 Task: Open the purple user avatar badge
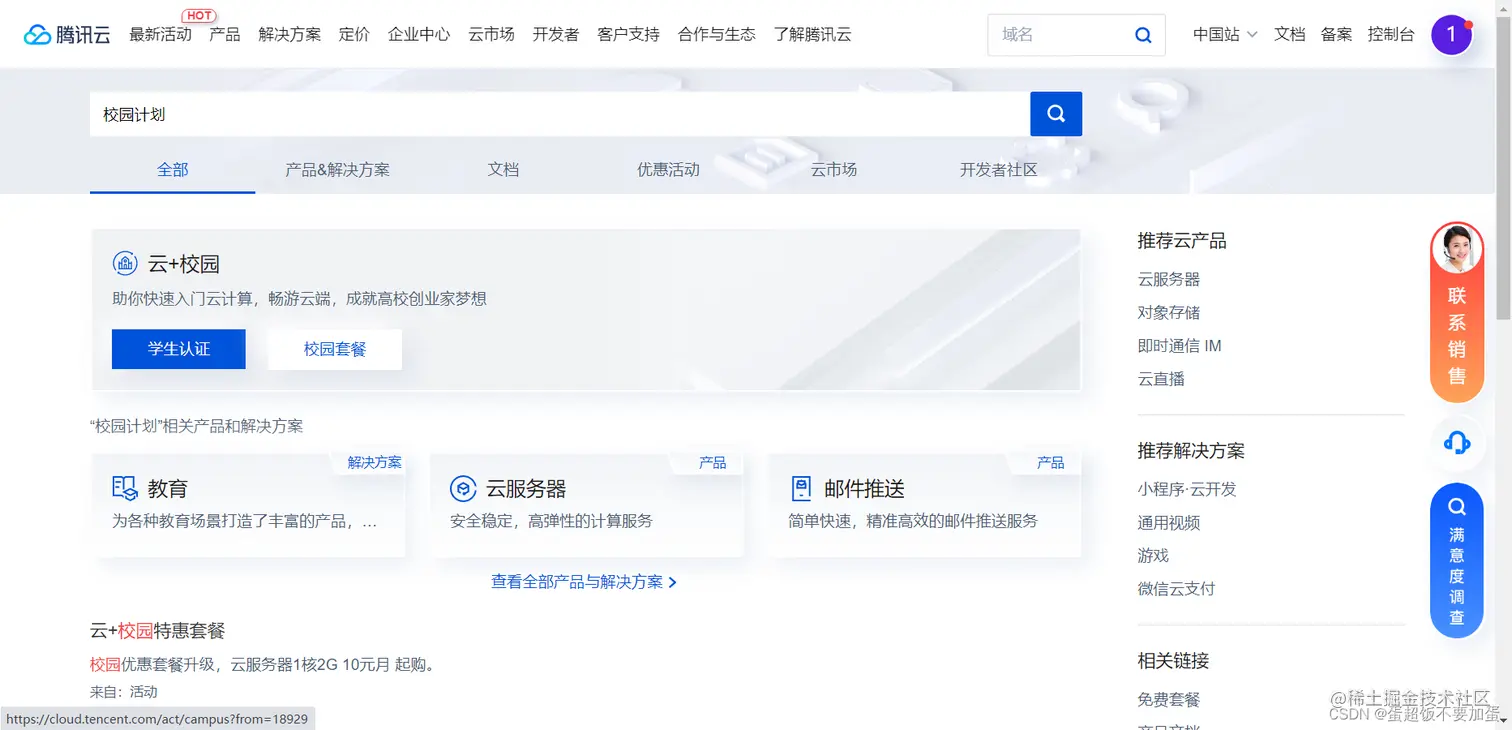coord(1451,35)
